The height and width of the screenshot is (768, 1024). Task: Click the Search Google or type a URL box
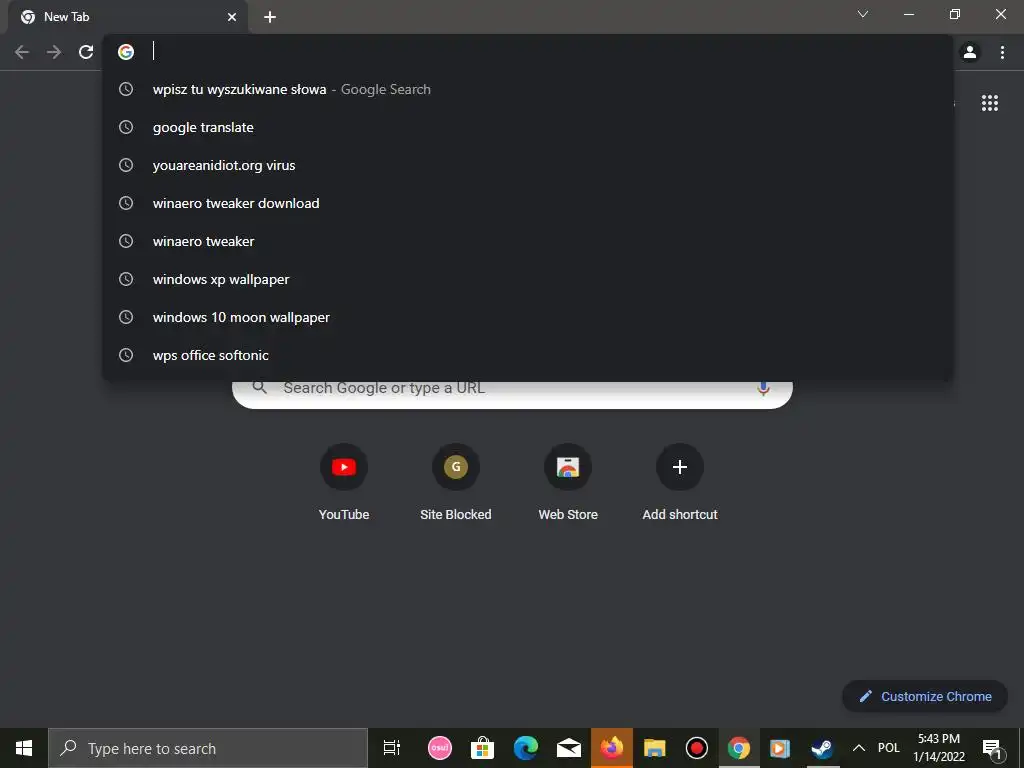(513, 393)
